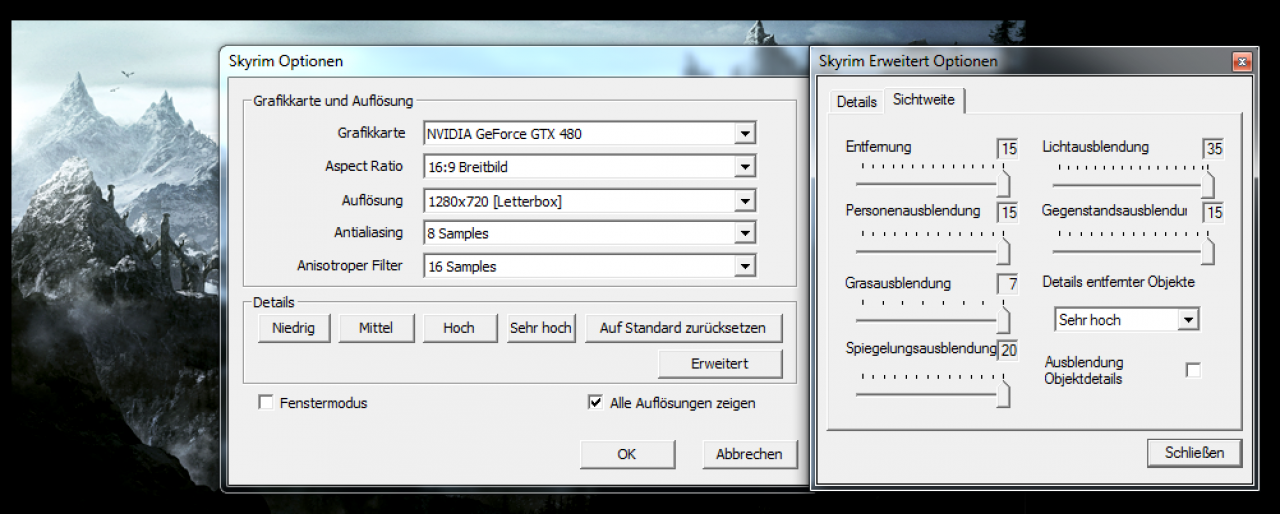
Task: Click the Spiegelungsausblendung slider thumb
Action: click(x=1004, y=395)
